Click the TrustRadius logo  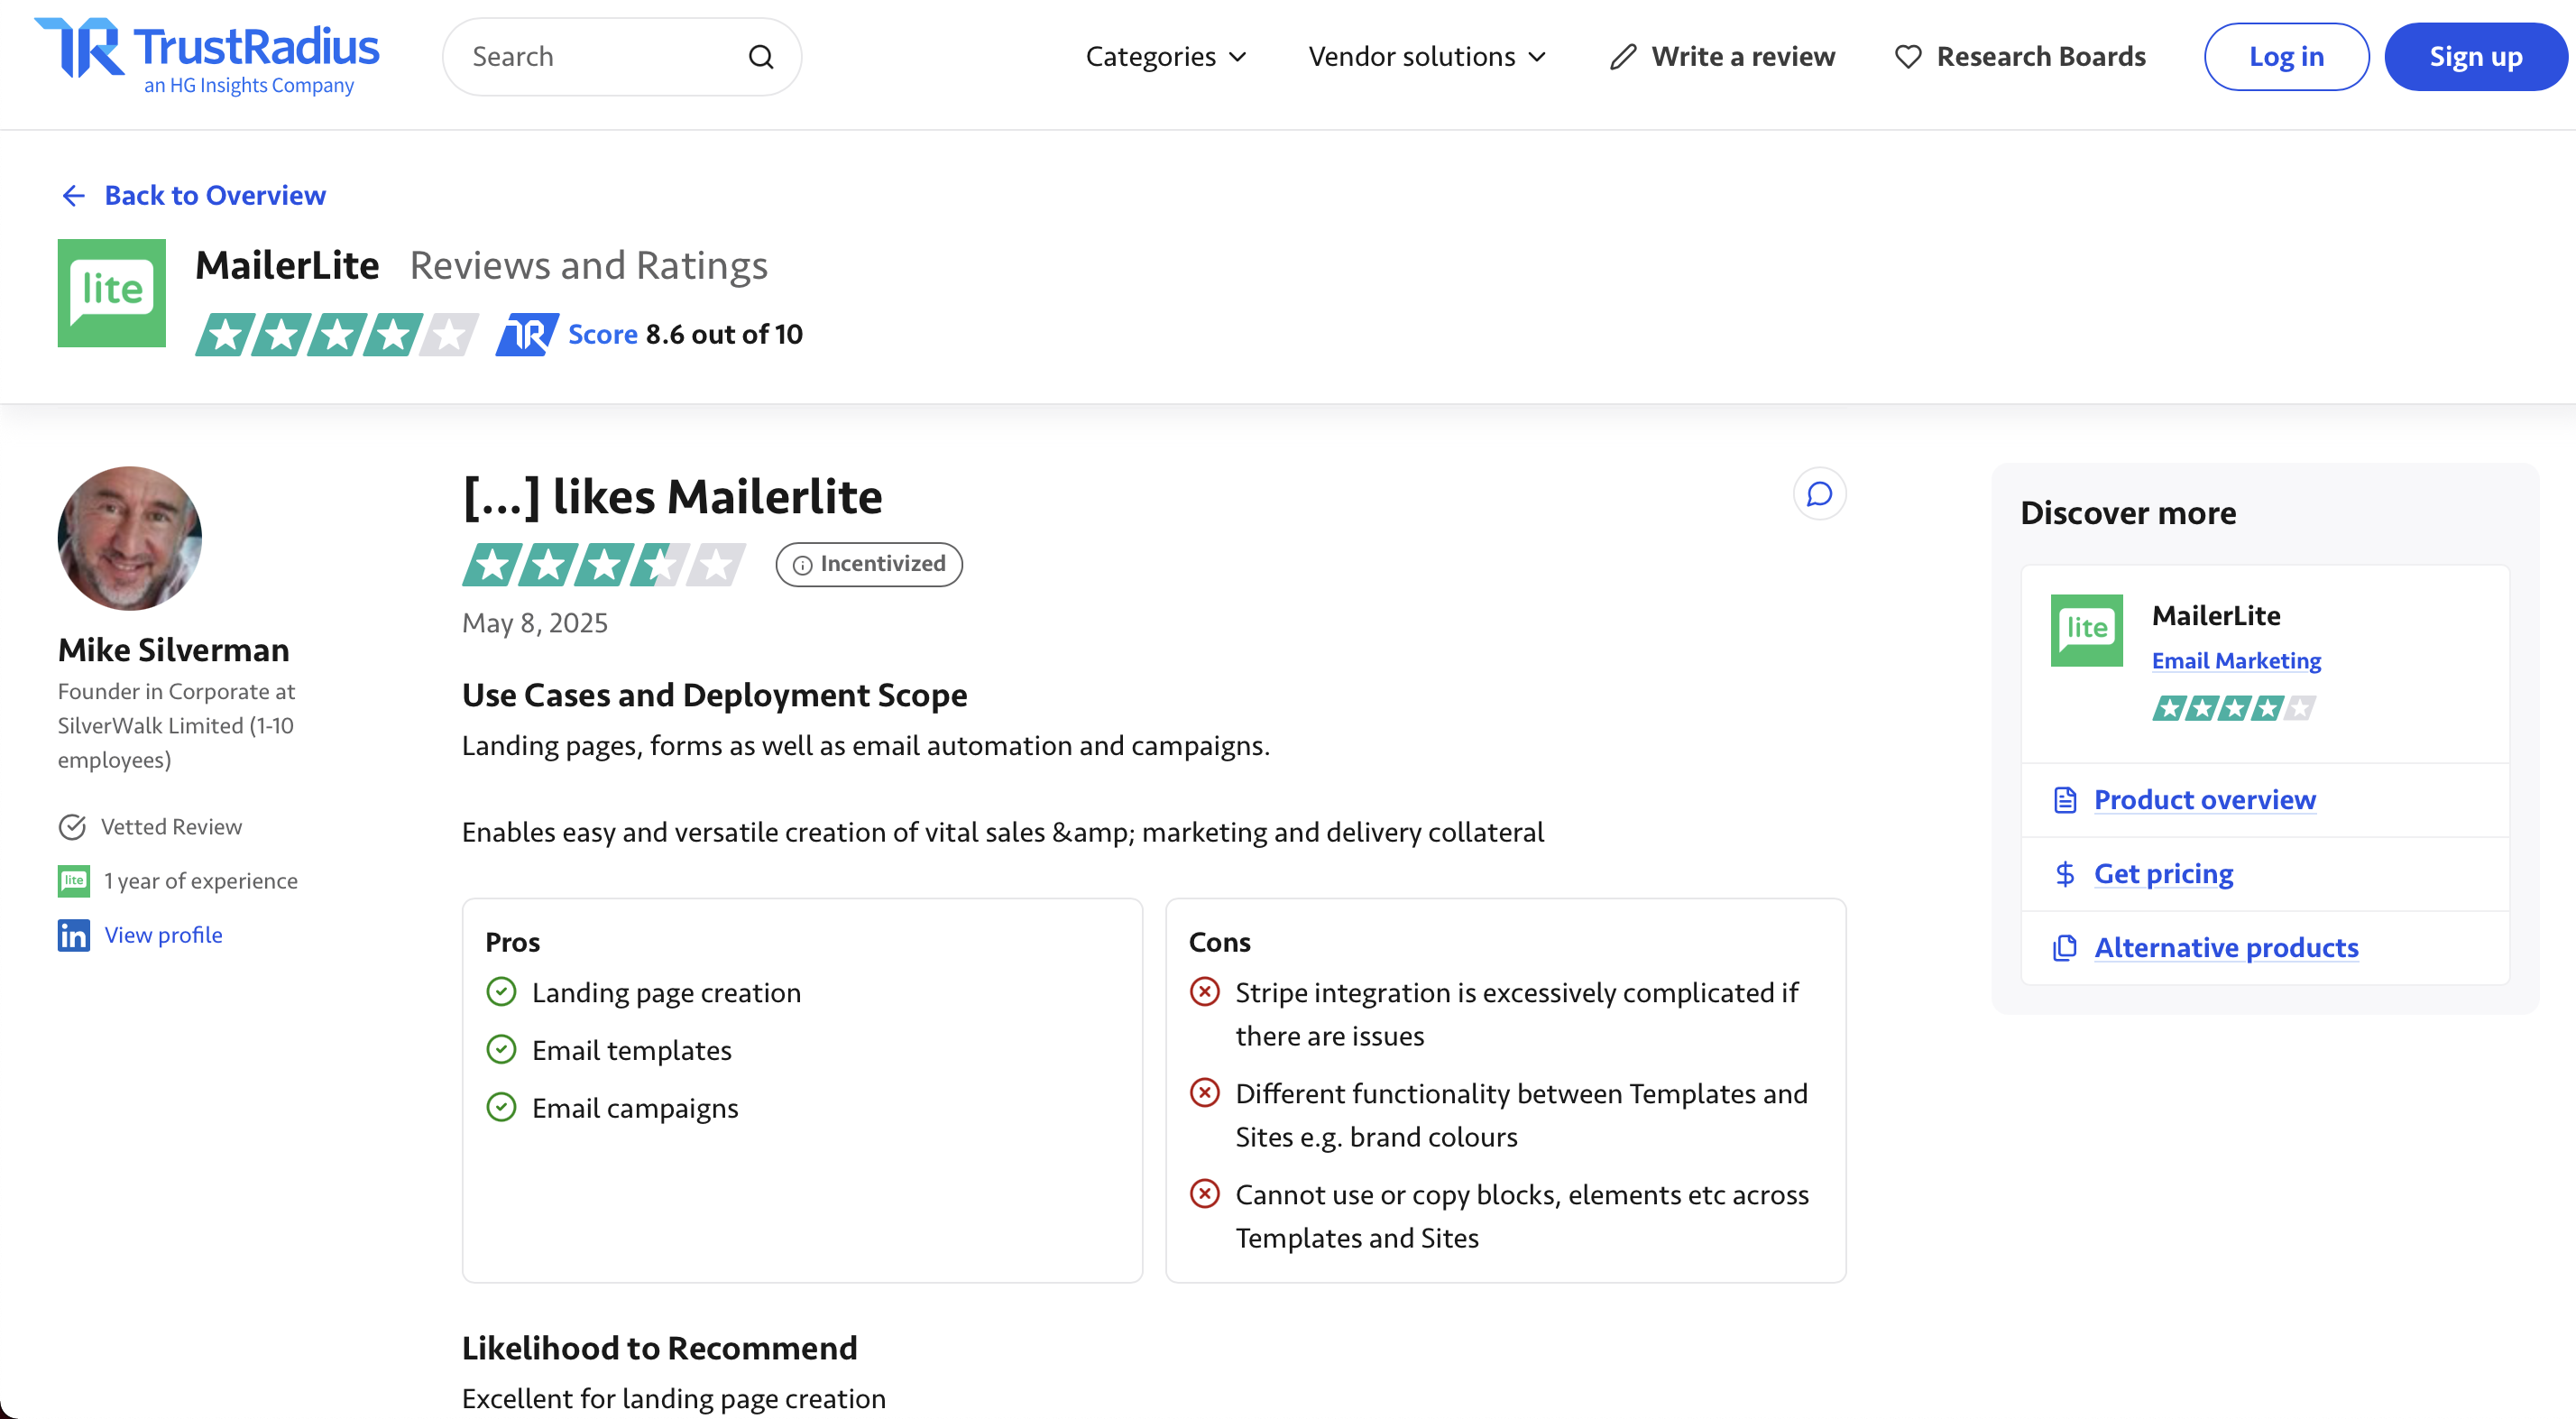tap(207, 56)
